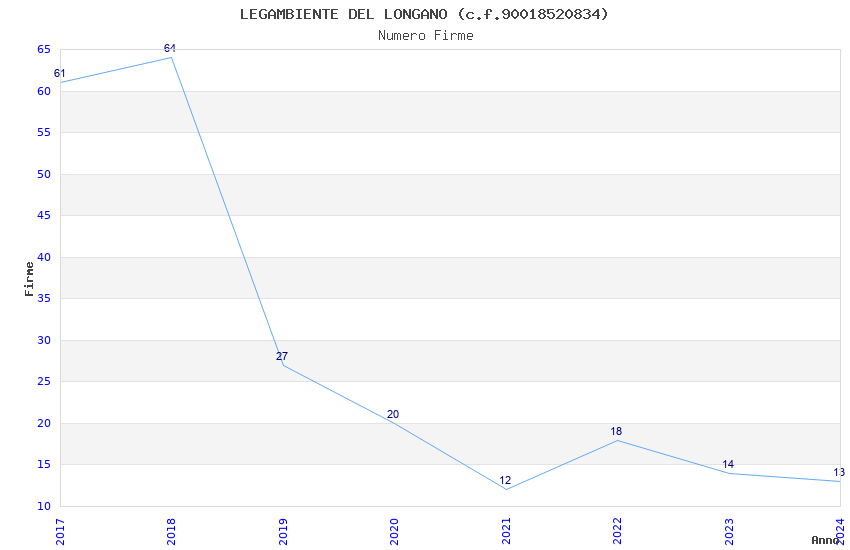Click the 'Firme' y-axis label

point(29,279)
